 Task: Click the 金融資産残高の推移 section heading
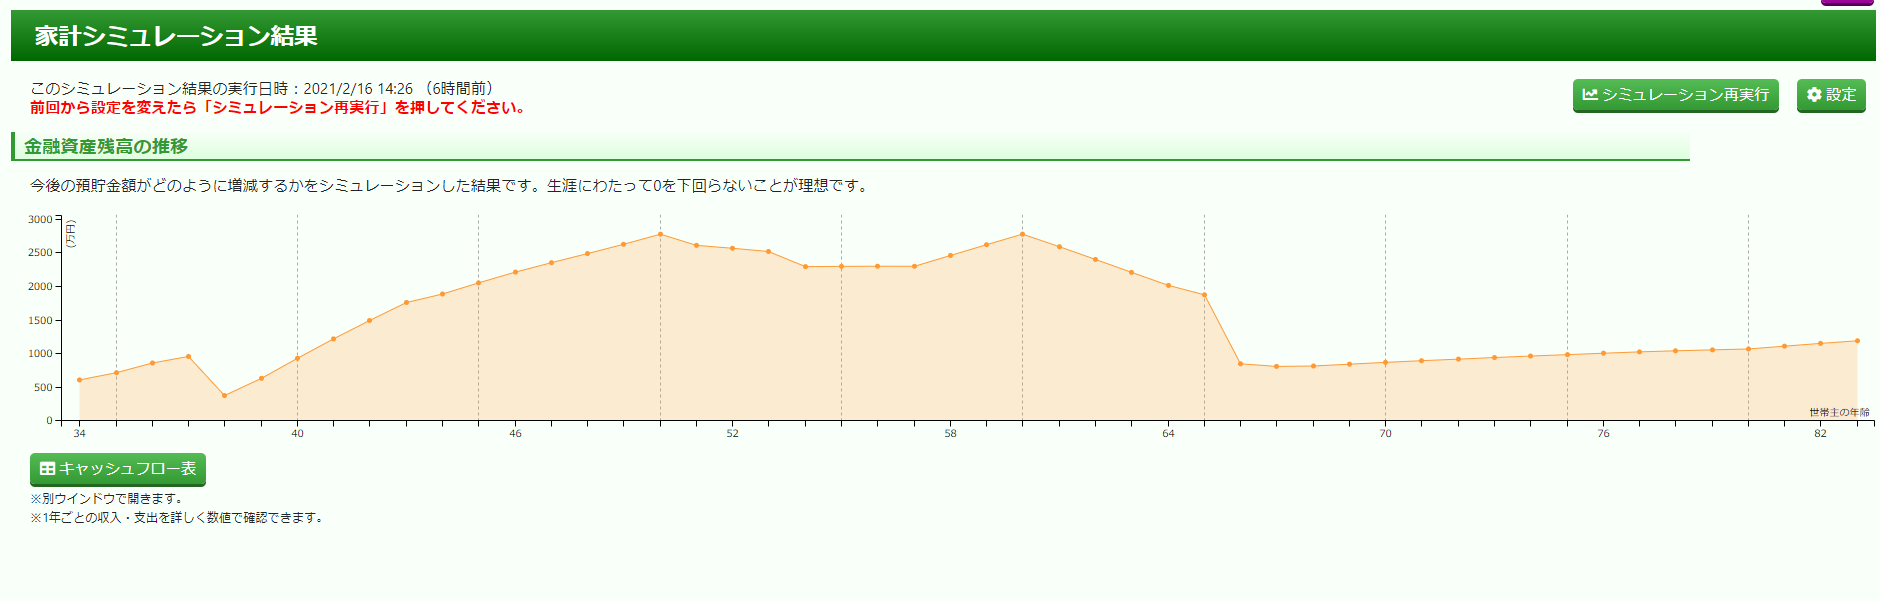click(106, 147)
